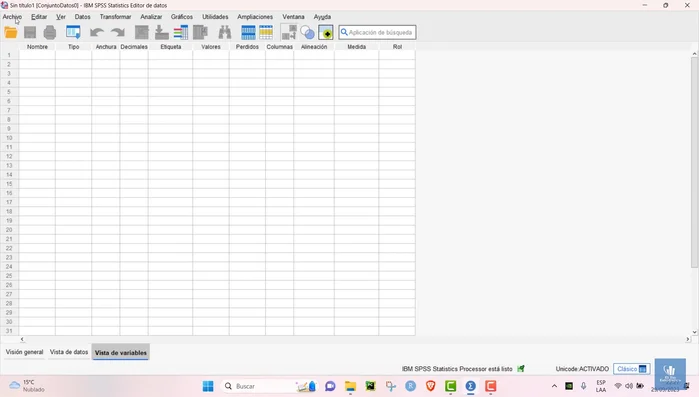Click the overlapping circles variable sets icon
This screenshot has height=397, width=699.
pyautogui.click(x=307, y=33)
